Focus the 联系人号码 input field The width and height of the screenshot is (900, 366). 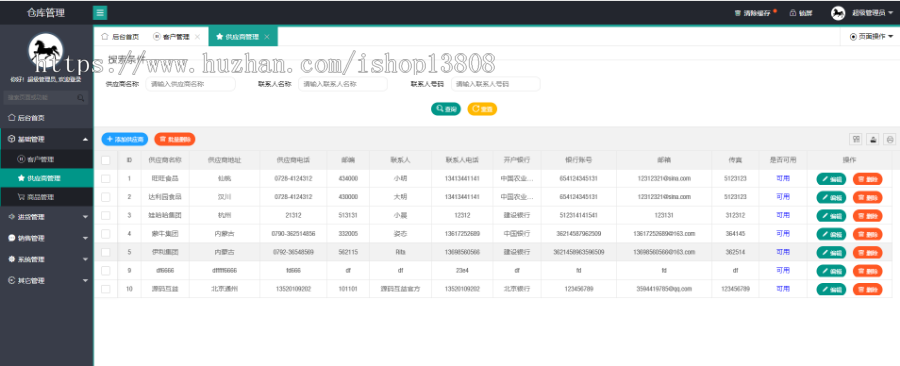point(495,84)
